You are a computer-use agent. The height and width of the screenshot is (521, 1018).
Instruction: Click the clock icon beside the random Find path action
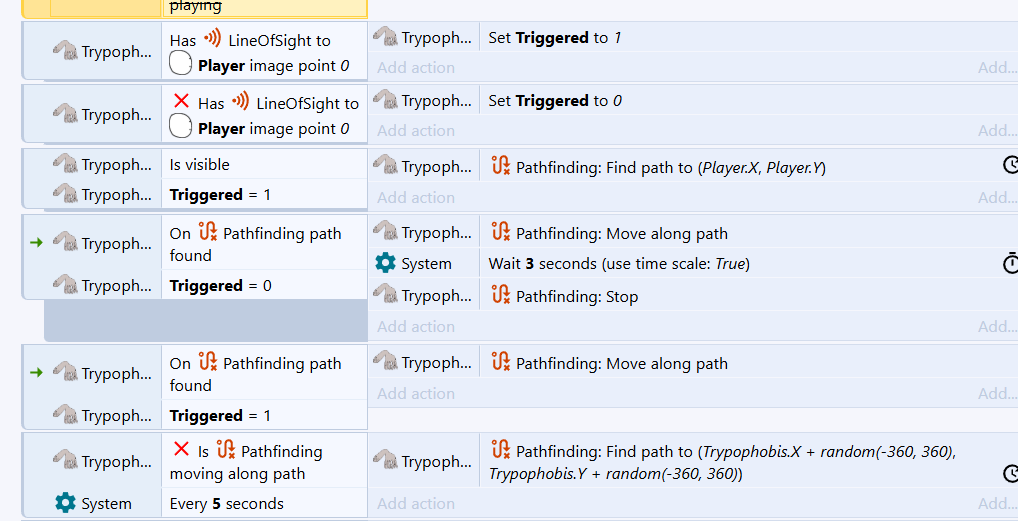point(1010,473)
